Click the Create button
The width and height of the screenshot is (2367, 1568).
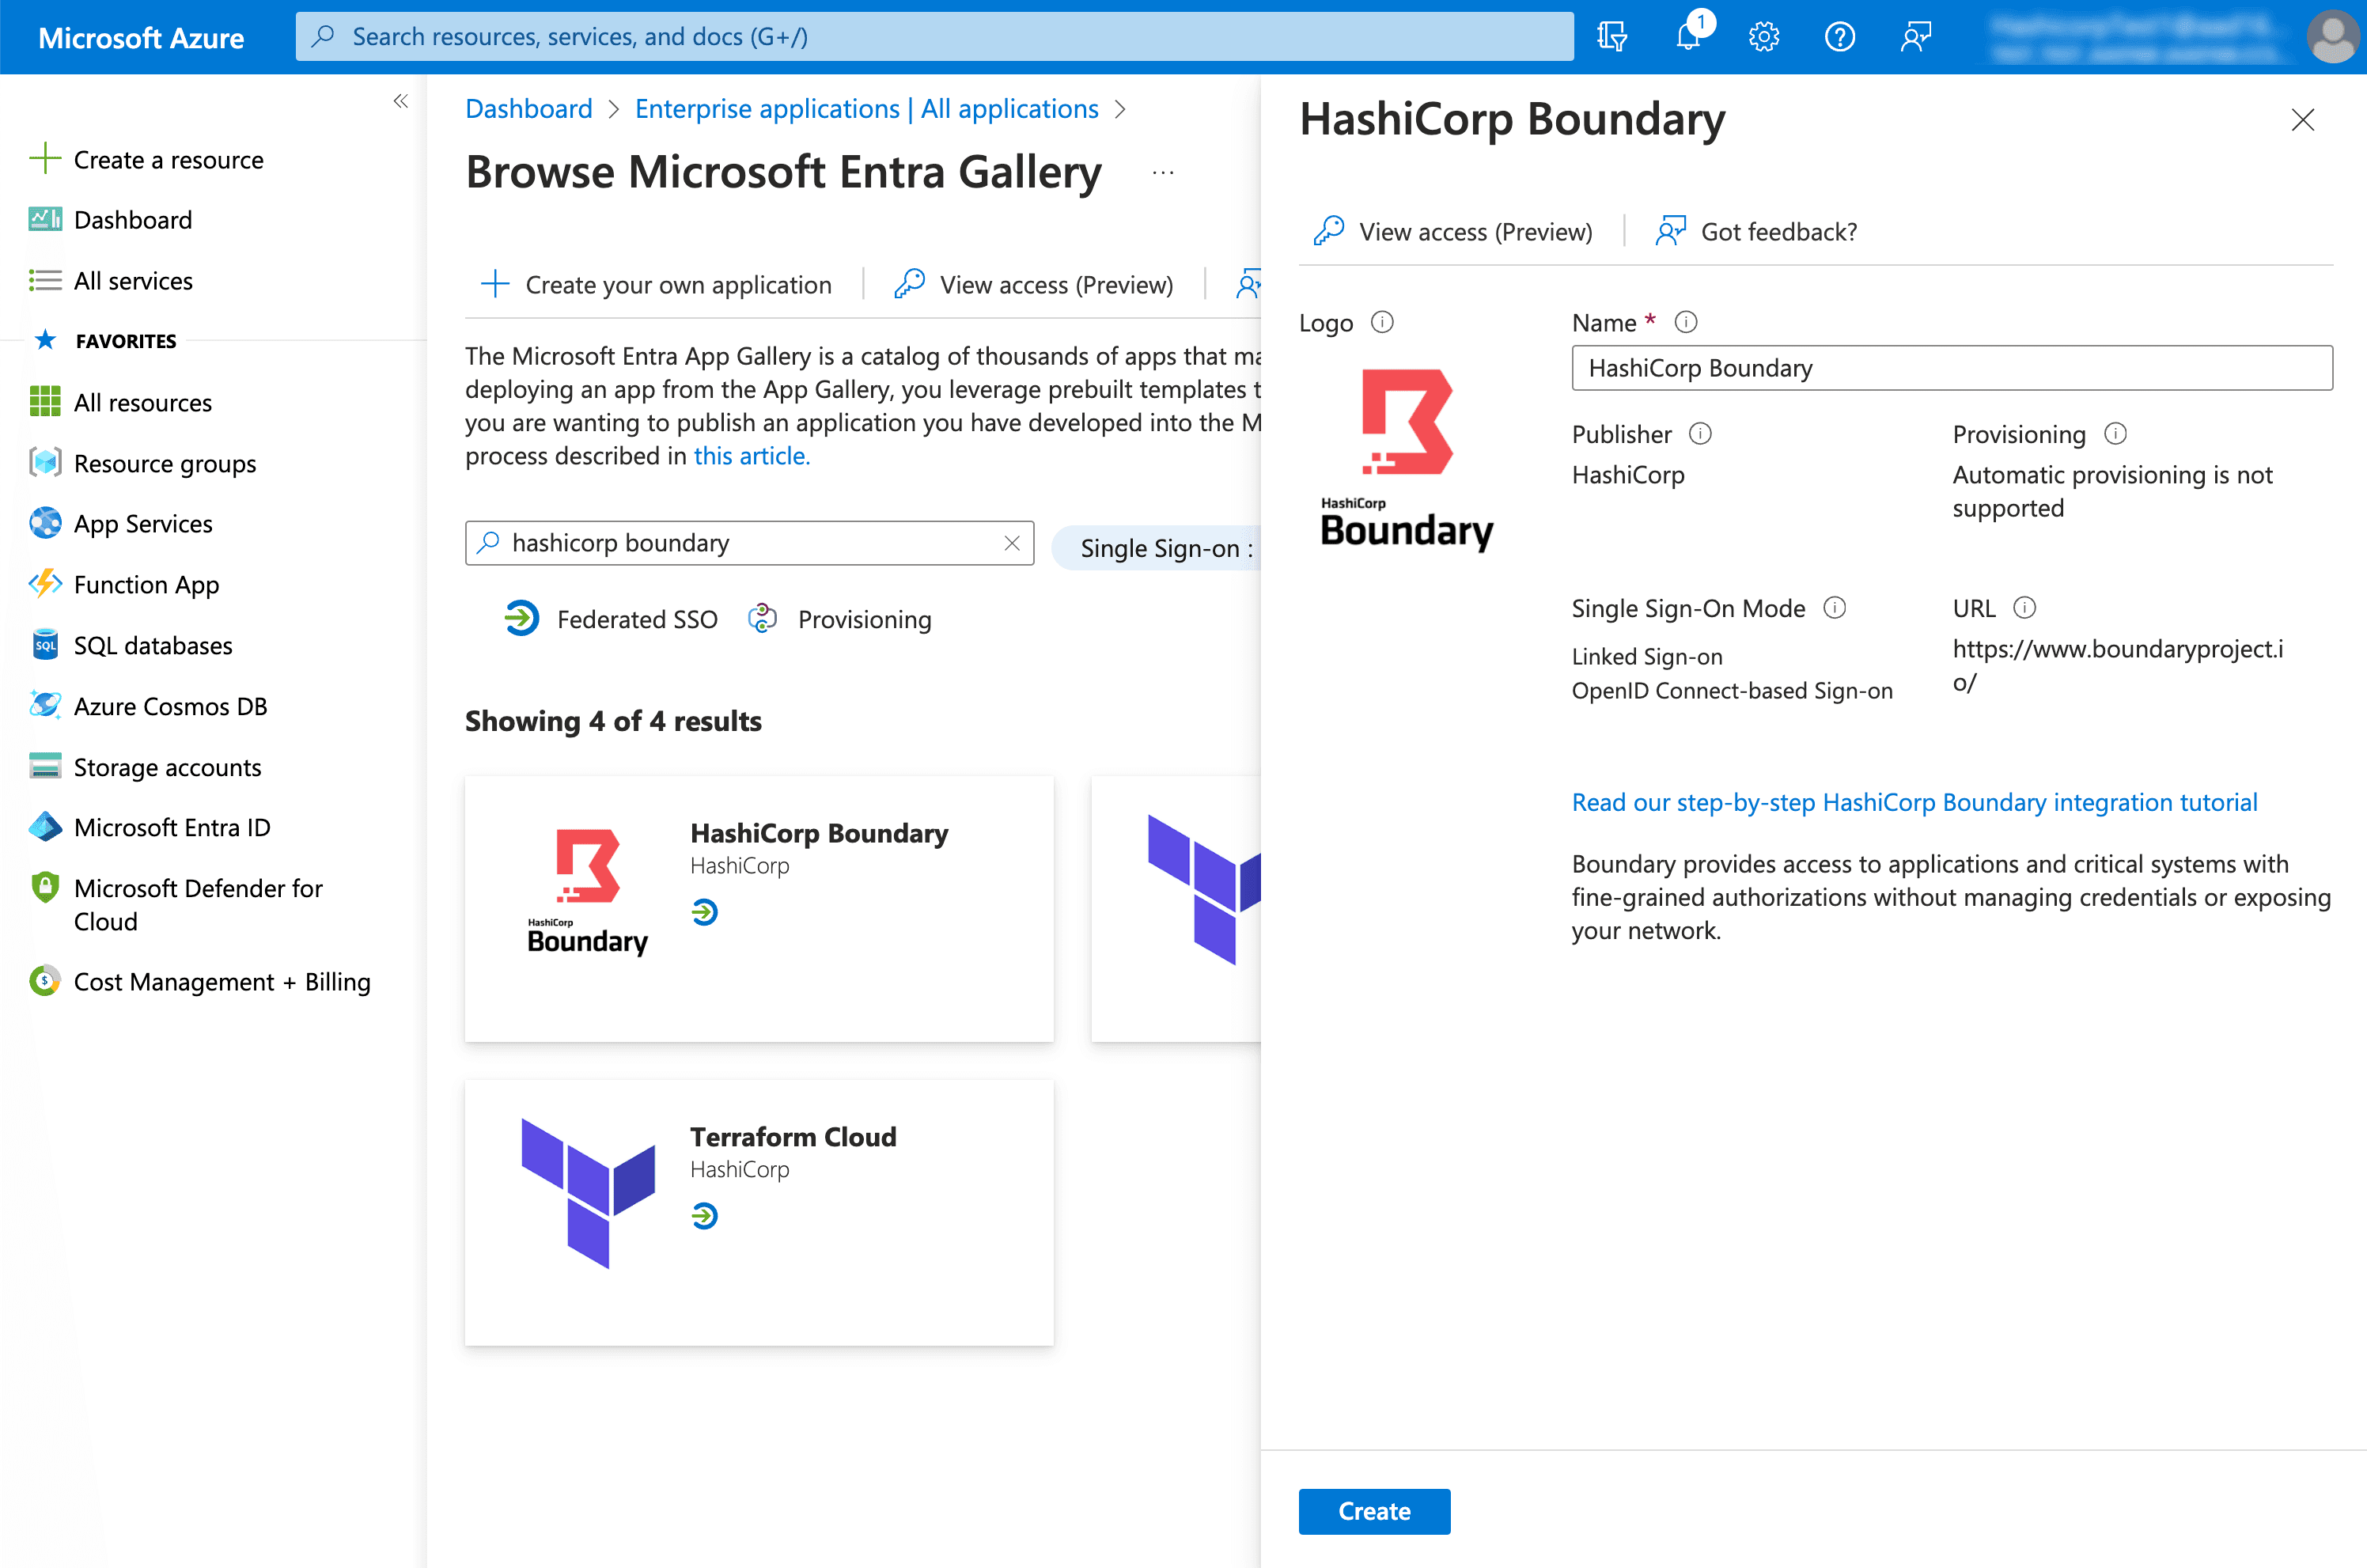pos(1374,1511)
